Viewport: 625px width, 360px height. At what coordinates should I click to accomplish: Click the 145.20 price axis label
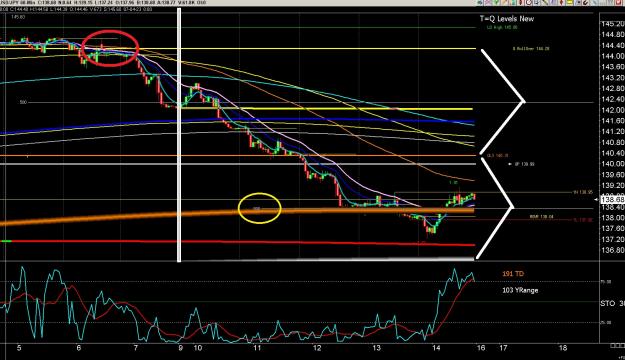coord(613,24)
